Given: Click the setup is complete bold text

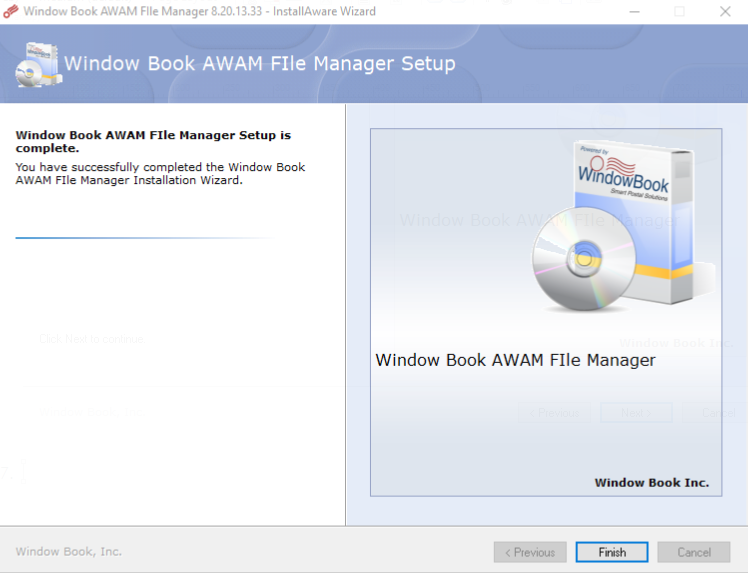Looking at the screenshot, I should (x=153, y=142).
